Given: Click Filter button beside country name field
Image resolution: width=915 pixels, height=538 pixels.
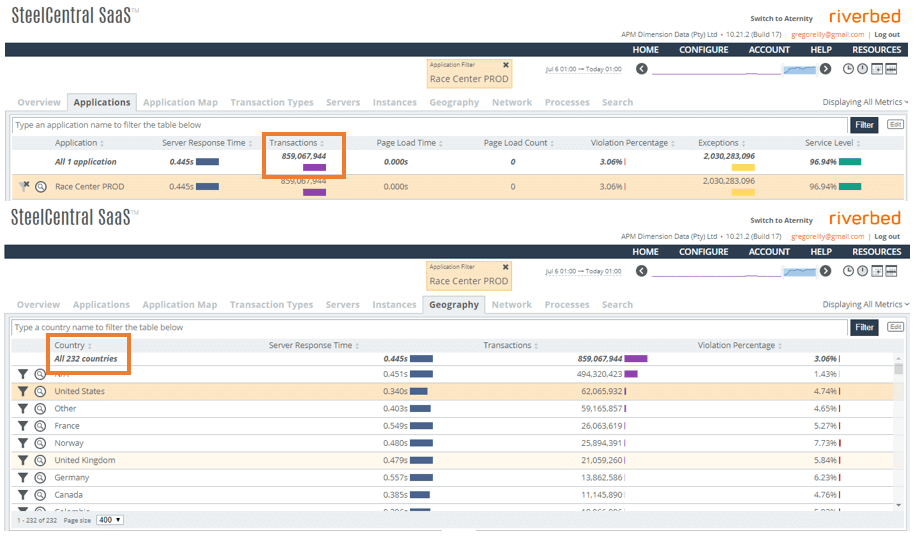Looking at the screenshot, I should (x=864, y=327).
